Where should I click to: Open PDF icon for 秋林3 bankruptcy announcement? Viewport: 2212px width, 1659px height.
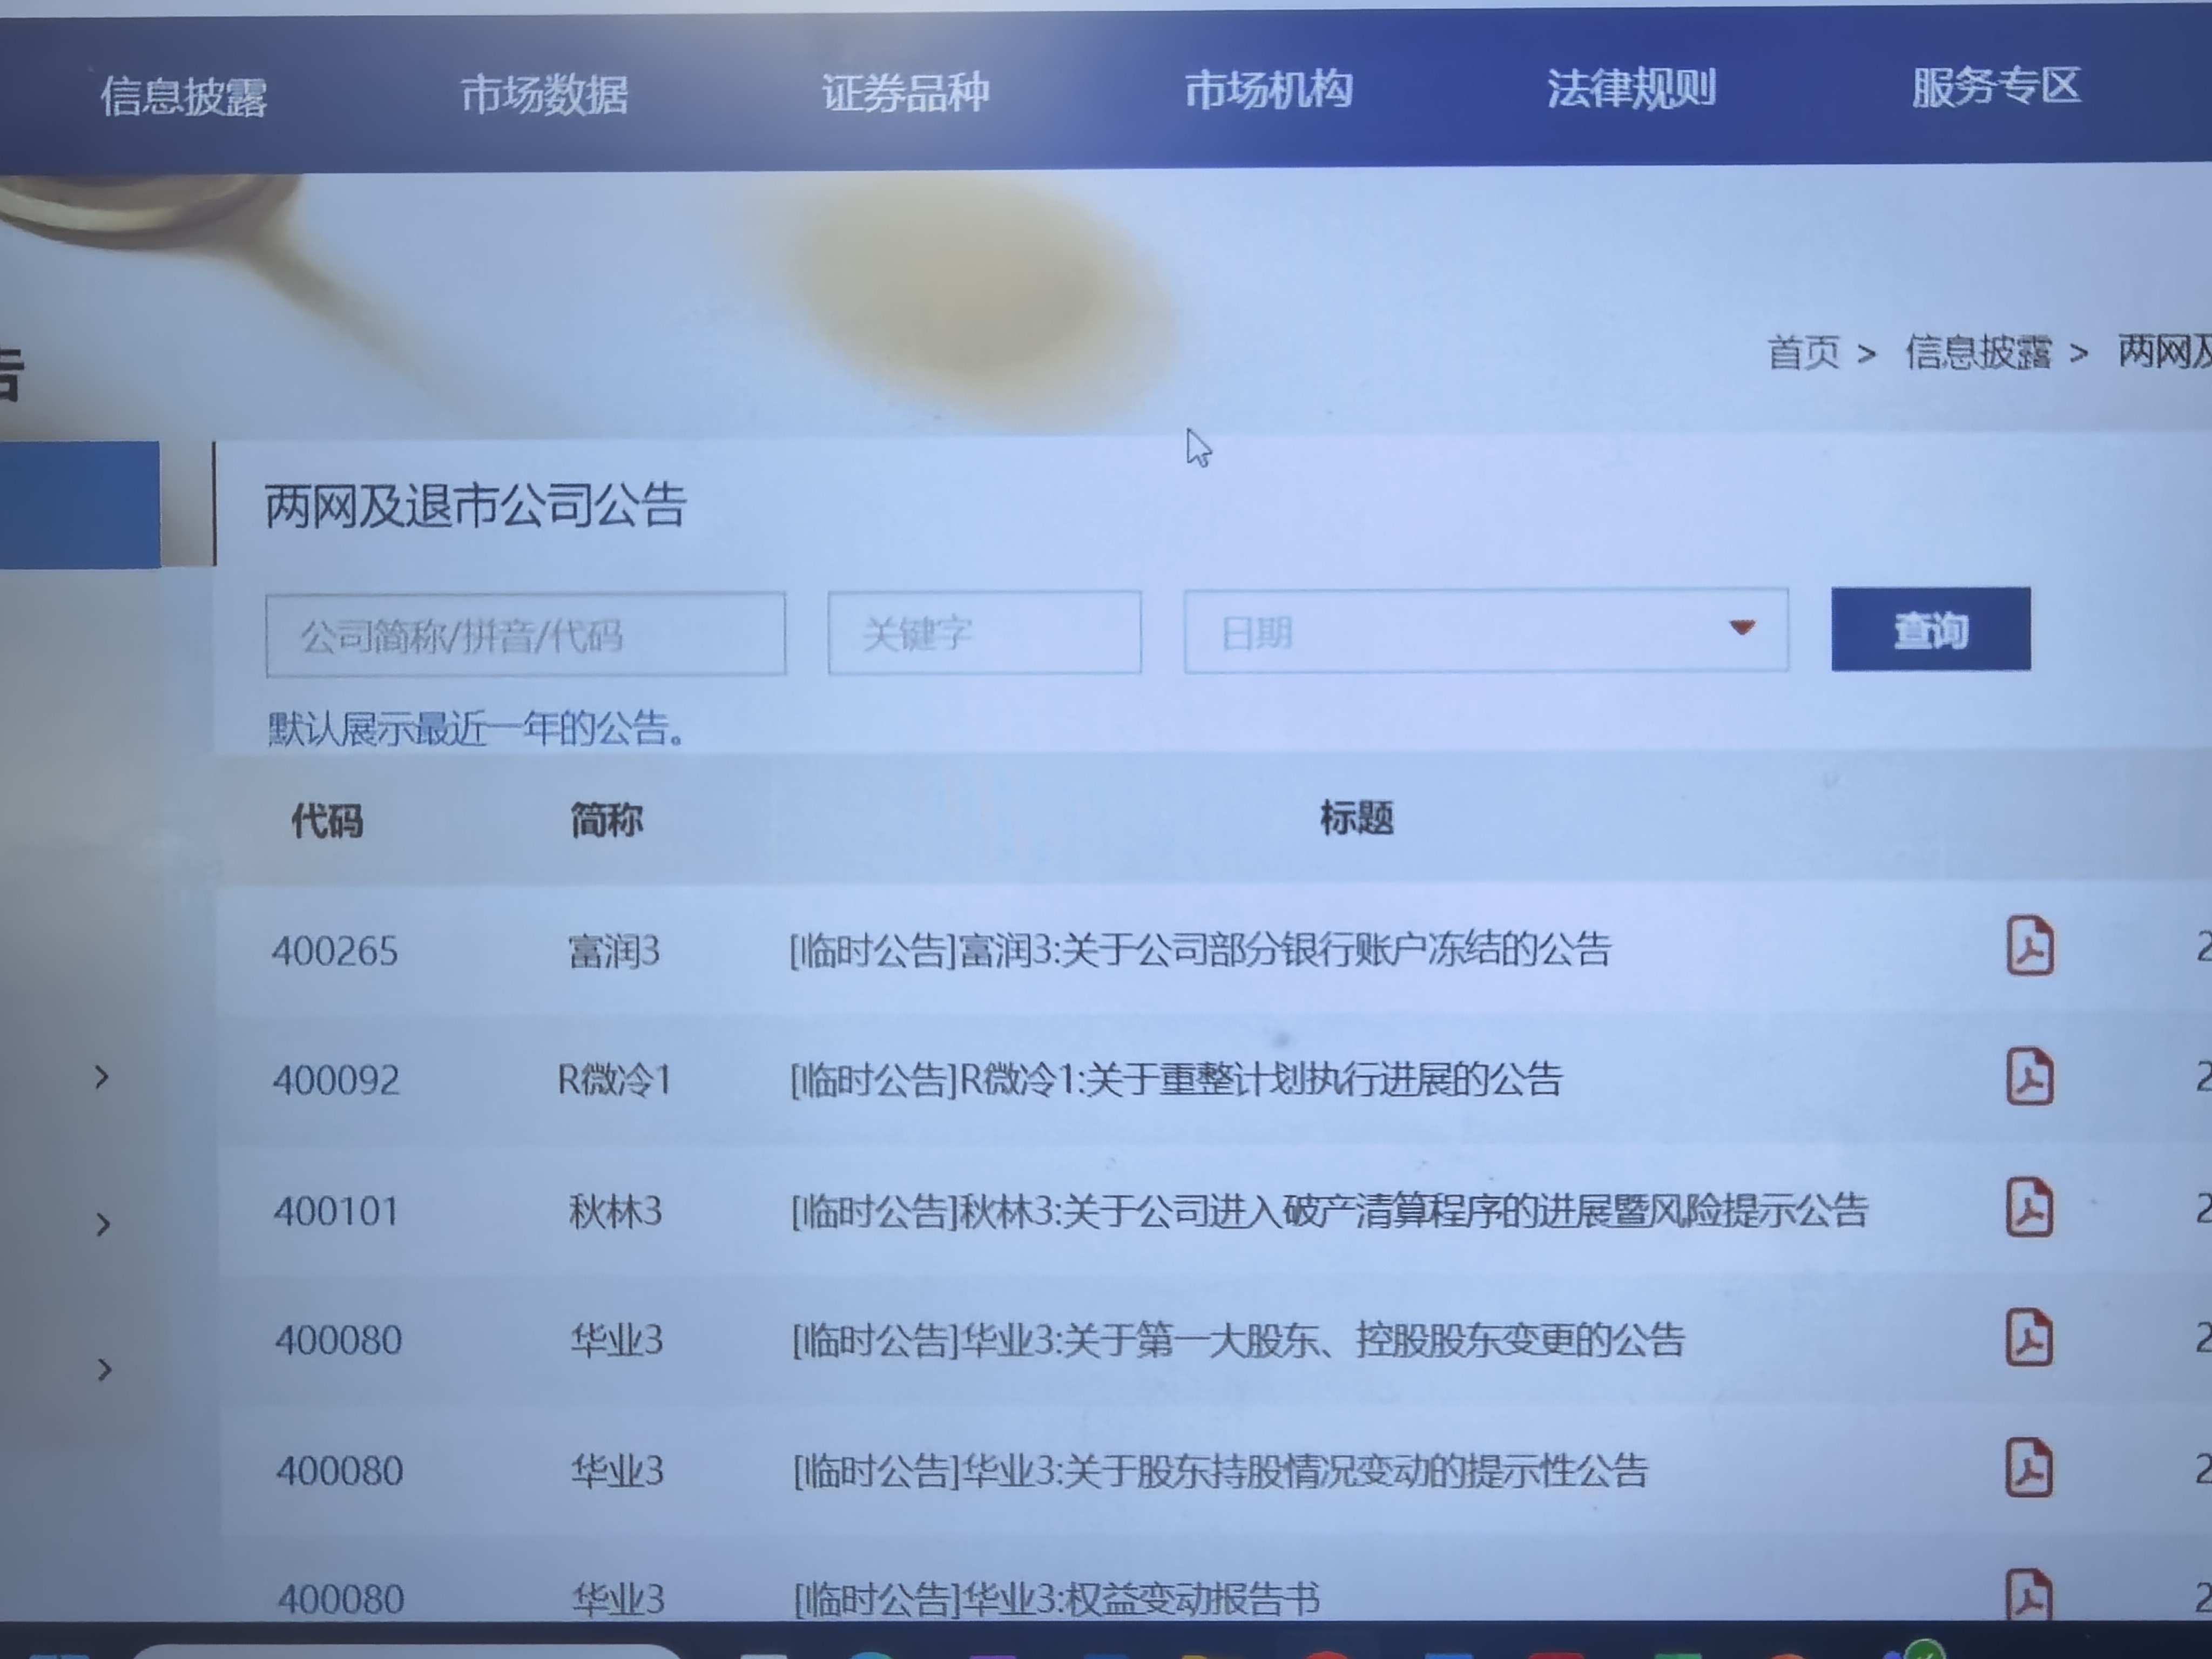pos(2029,1207)
